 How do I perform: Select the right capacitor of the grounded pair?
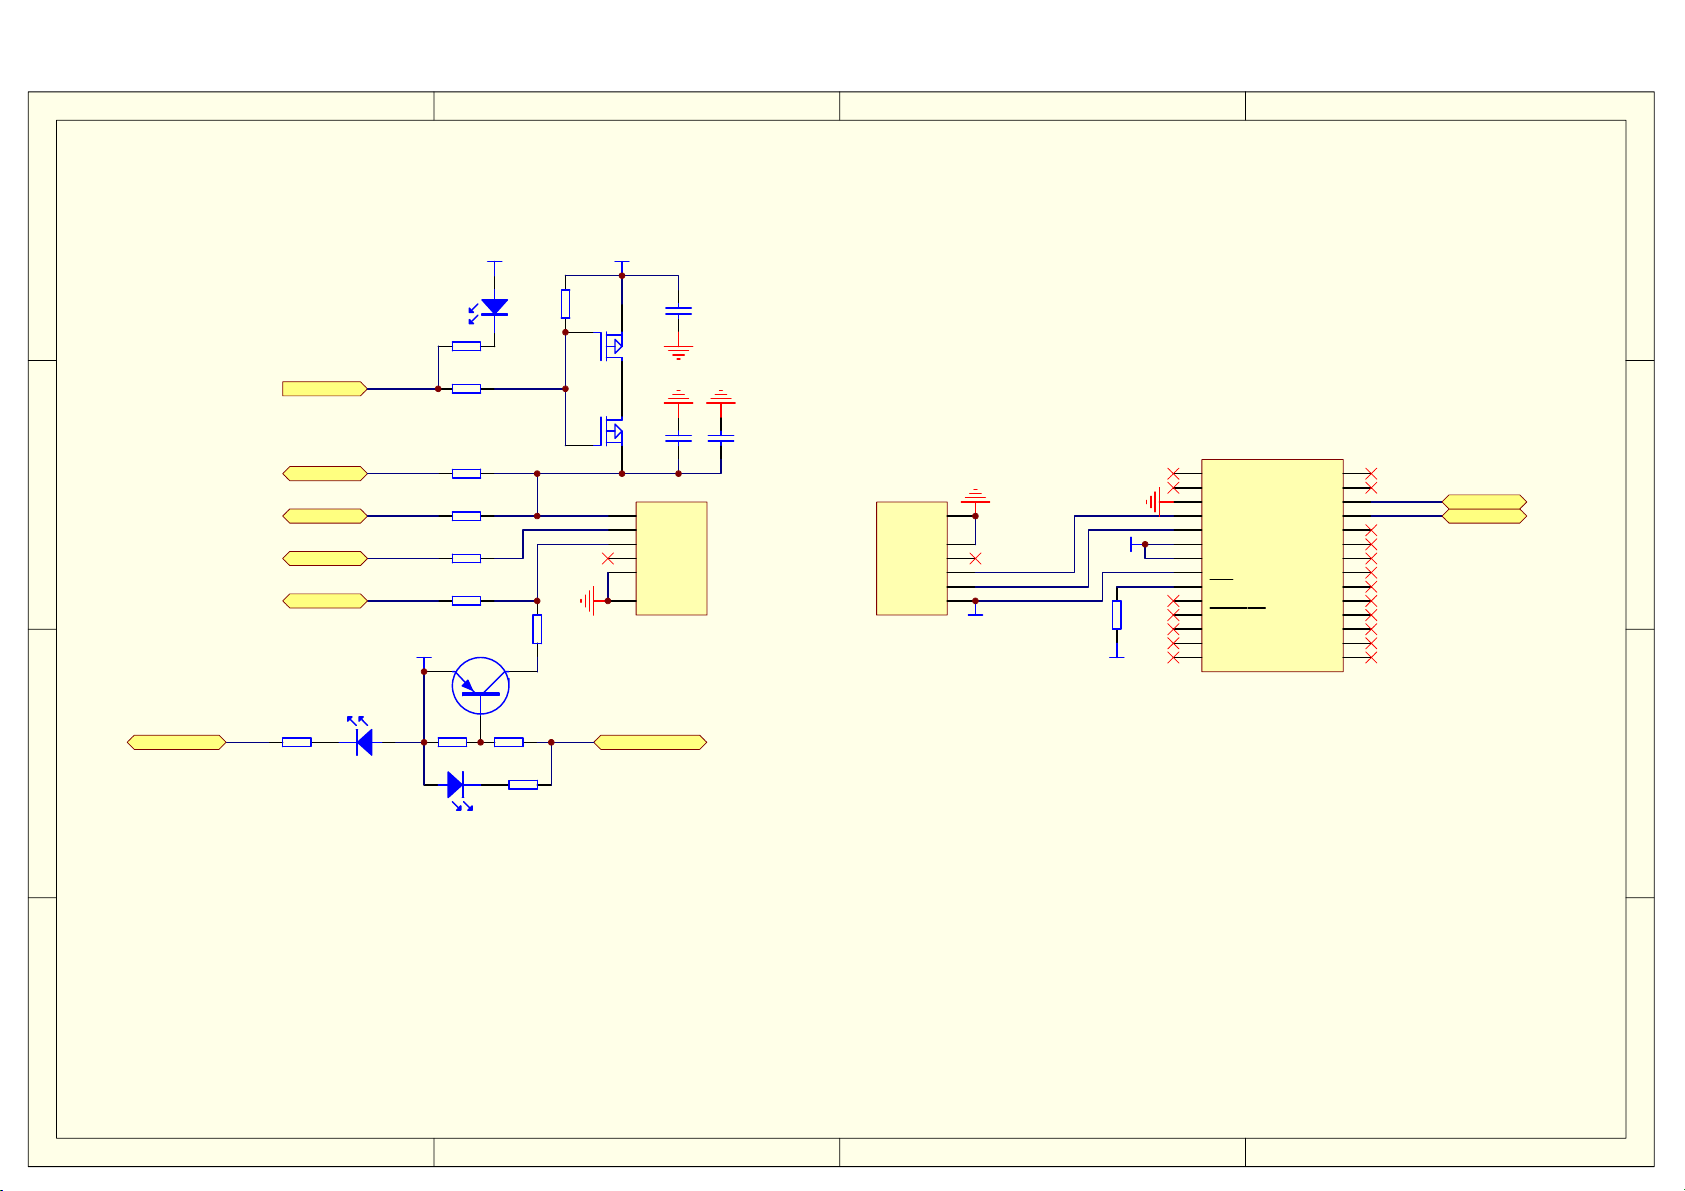[x=720, y=438]
